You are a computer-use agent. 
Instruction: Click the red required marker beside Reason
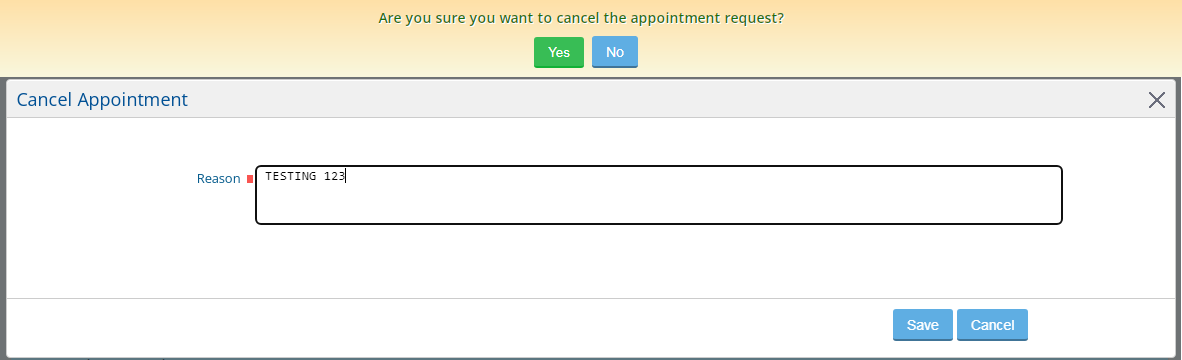click(x=250, y=179)
